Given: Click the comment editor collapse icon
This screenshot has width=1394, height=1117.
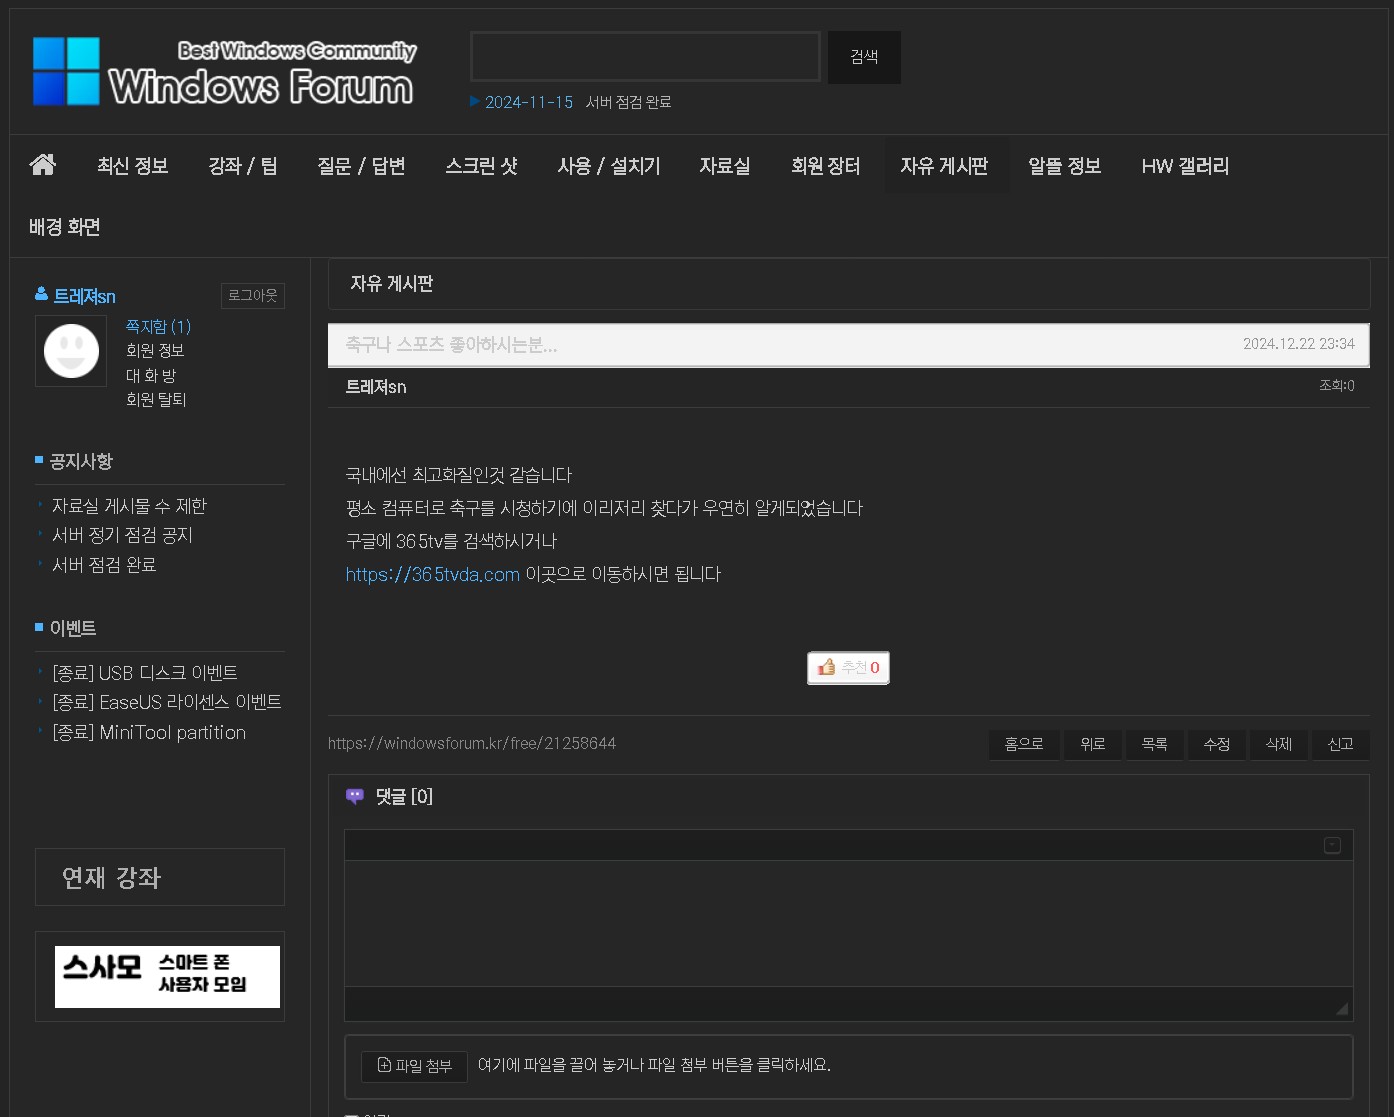Looking at the screenshot, I should pyautogui.click(x=1332, y=845).
